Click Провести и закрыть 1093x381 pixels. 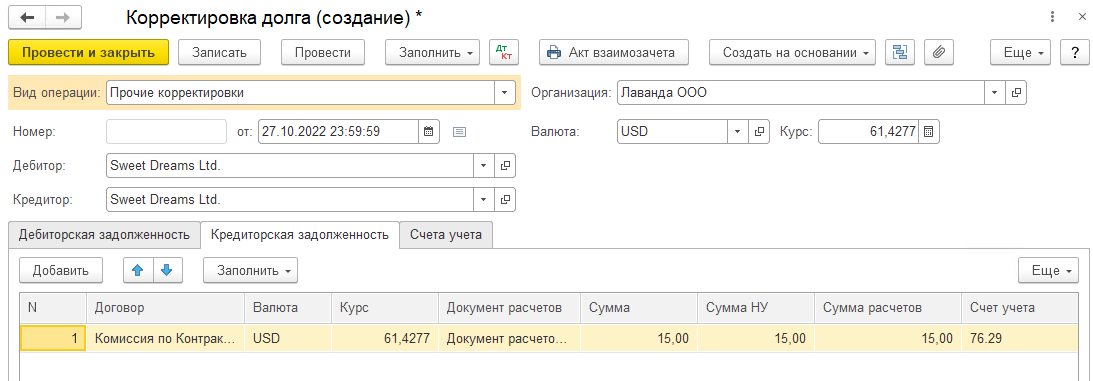point(88,52)
